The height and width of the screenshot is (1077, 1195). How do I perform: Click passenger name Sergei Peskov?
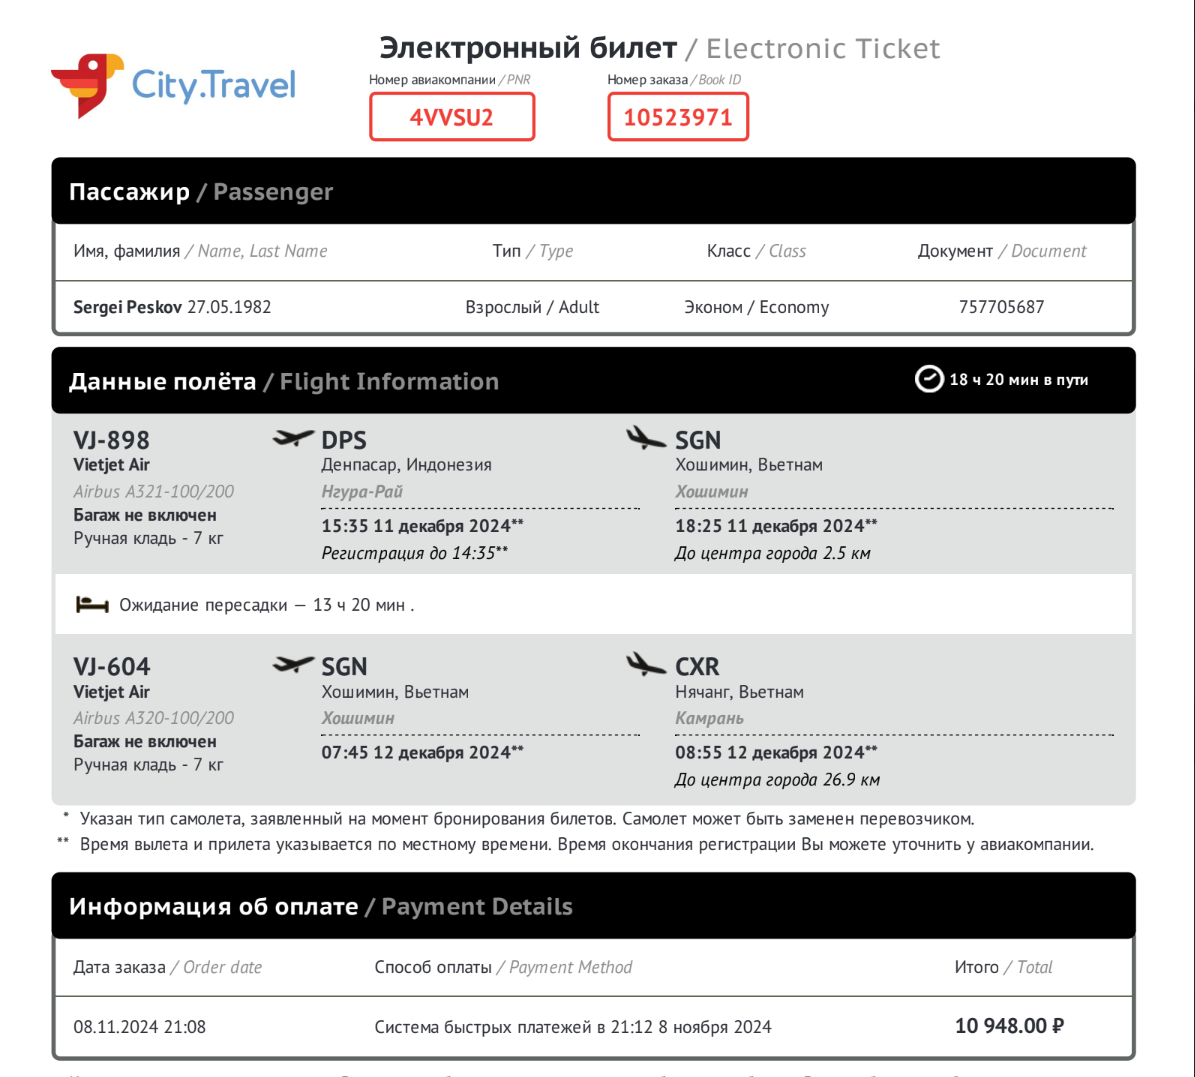[128, 307]
